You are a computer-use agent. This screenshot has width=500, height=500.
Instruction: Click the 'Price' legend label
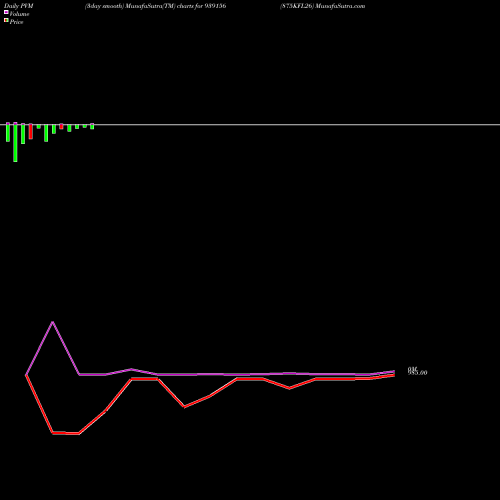(x=16, y=22)
